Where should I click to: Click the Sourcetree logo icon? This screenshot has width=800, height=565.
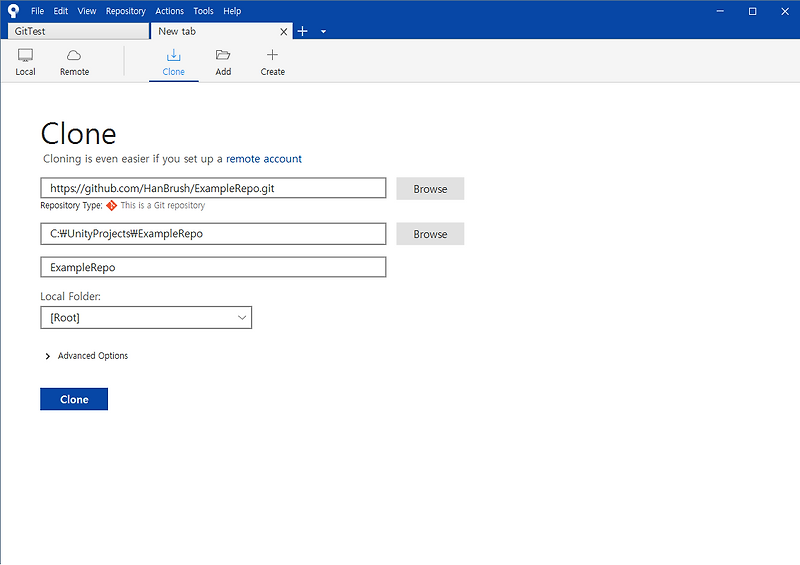13,11
